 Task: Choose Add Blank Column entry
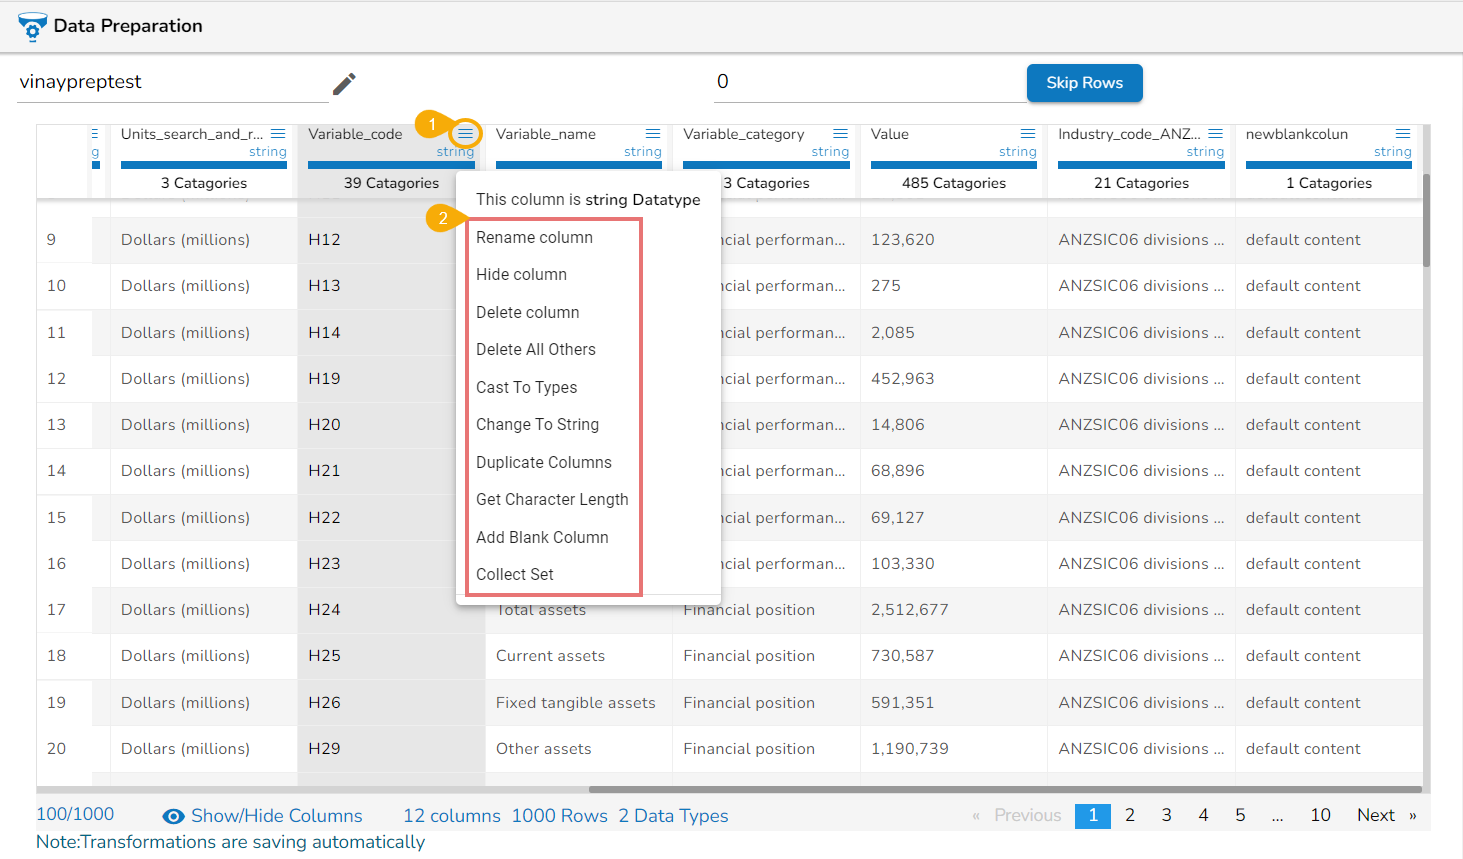(x=542, y=537)
